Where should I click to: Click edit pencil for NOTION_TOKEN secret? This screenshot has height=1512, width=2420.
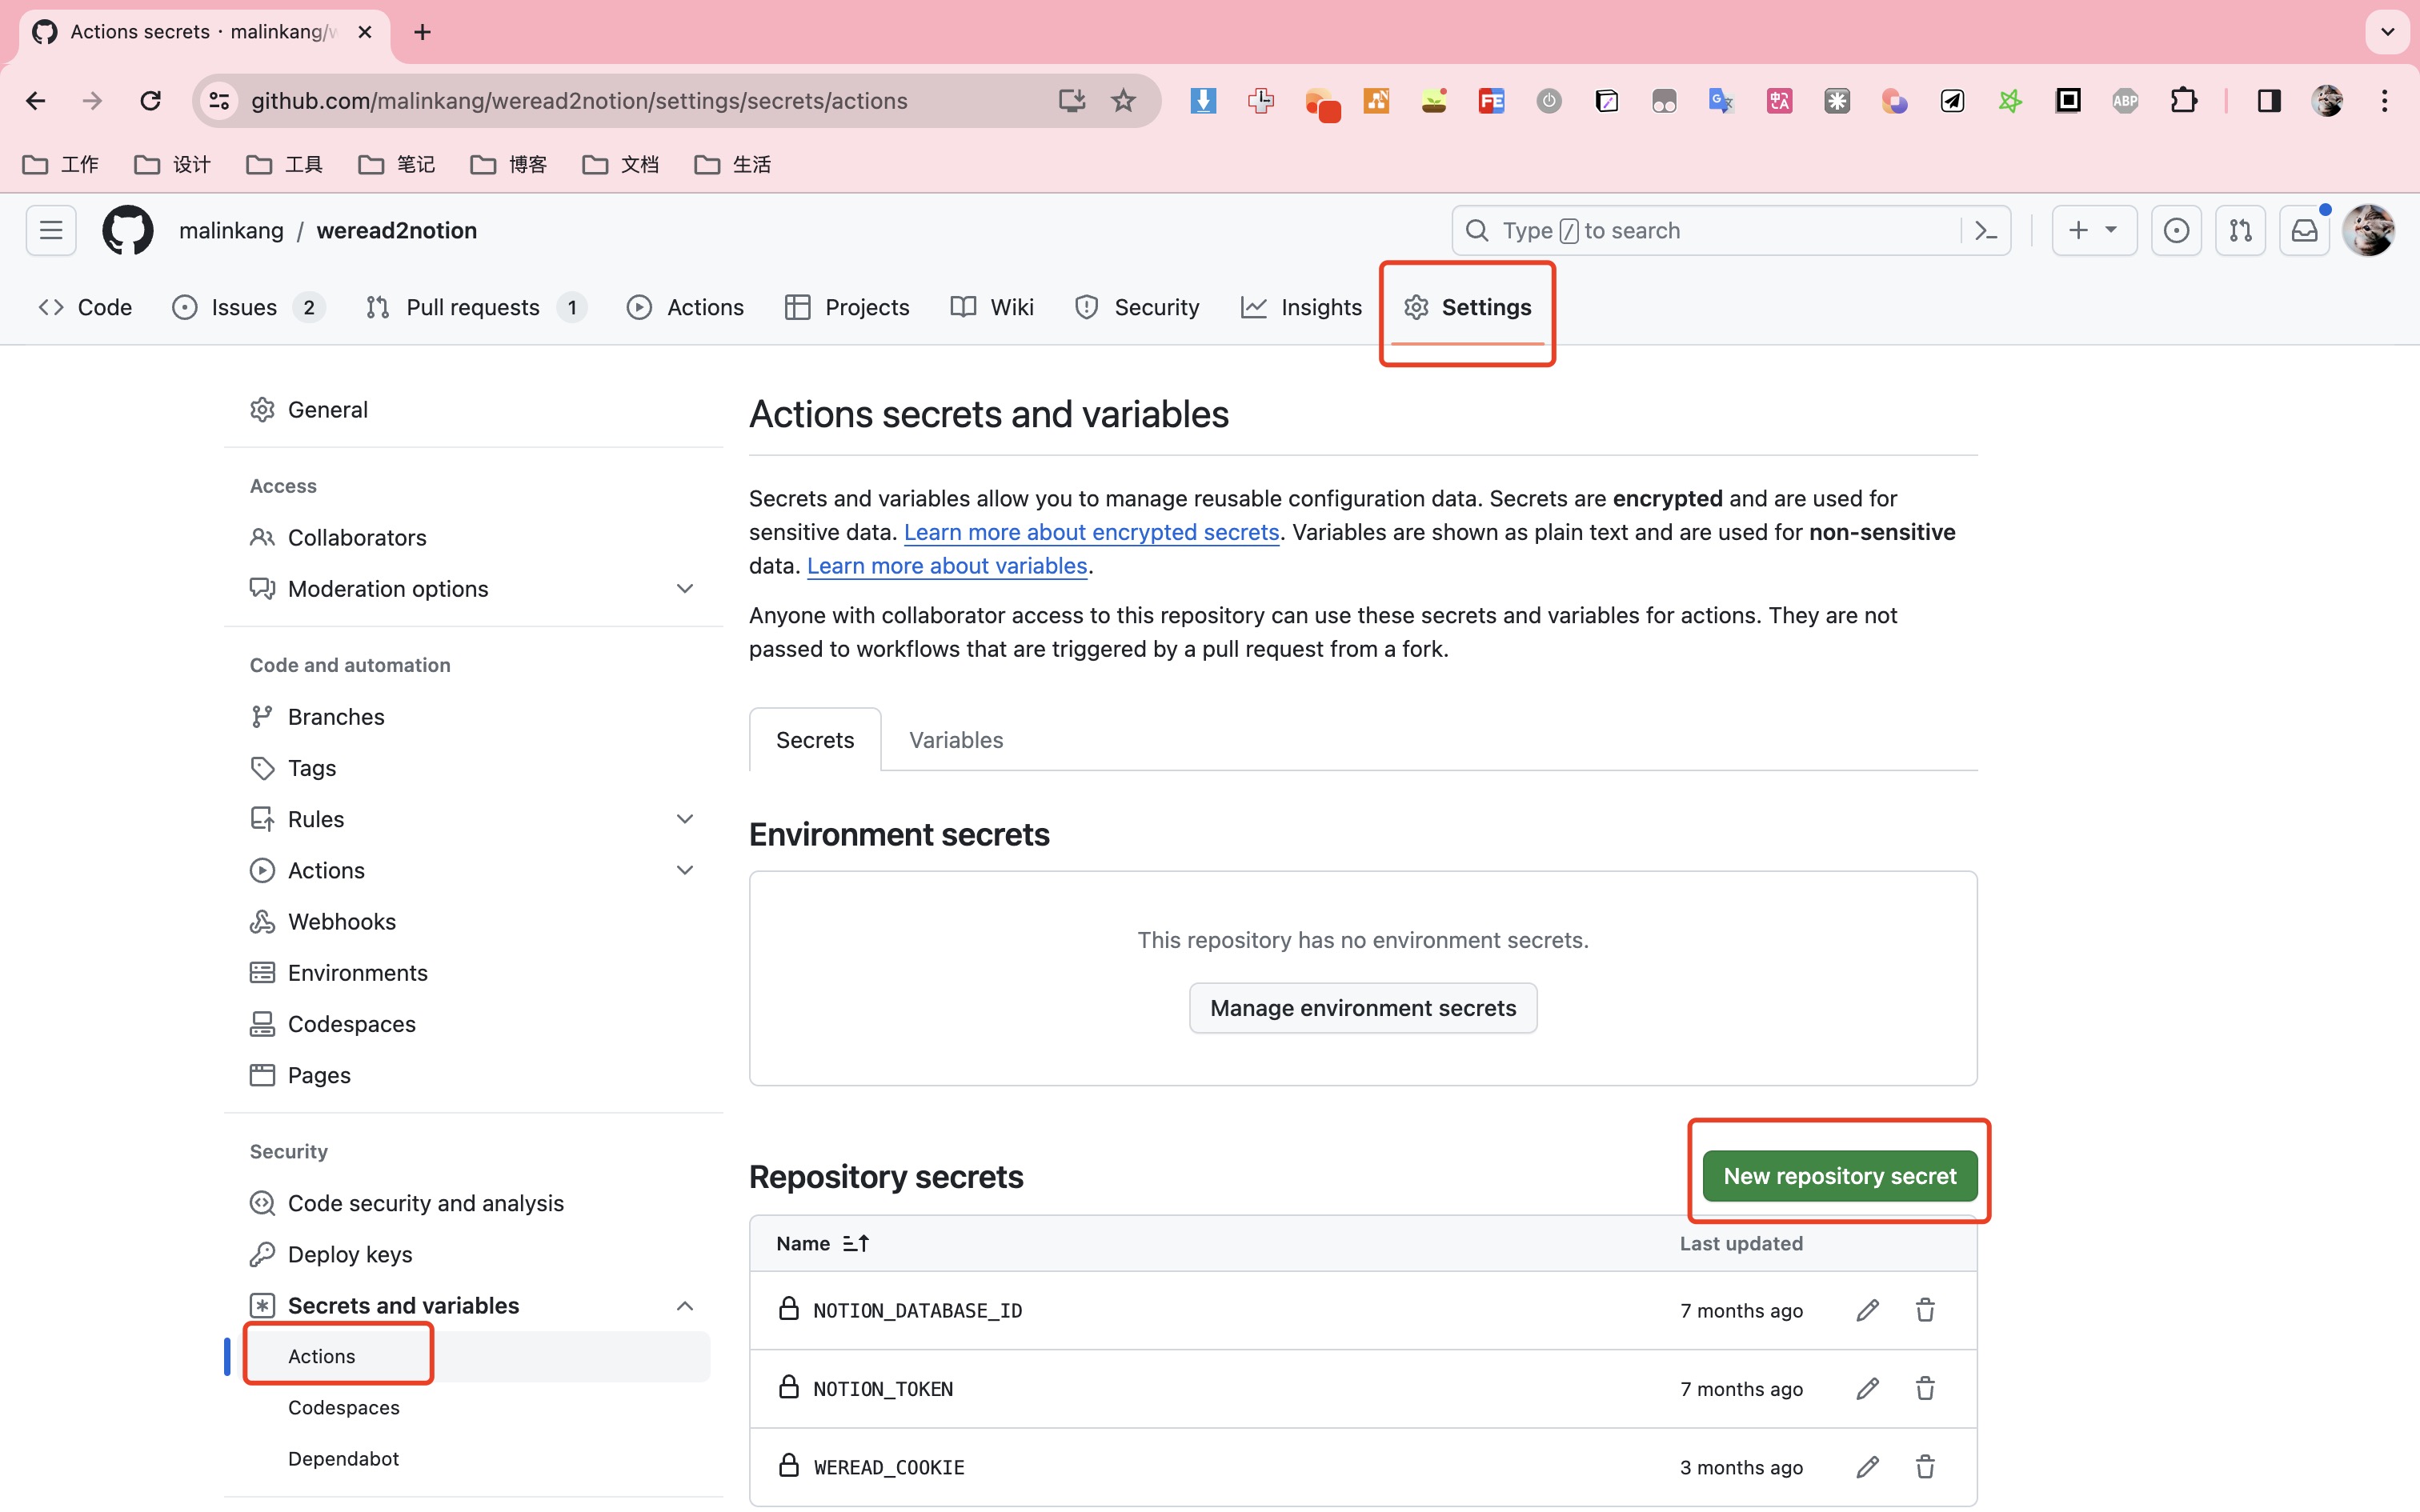coord(1867,1388)
